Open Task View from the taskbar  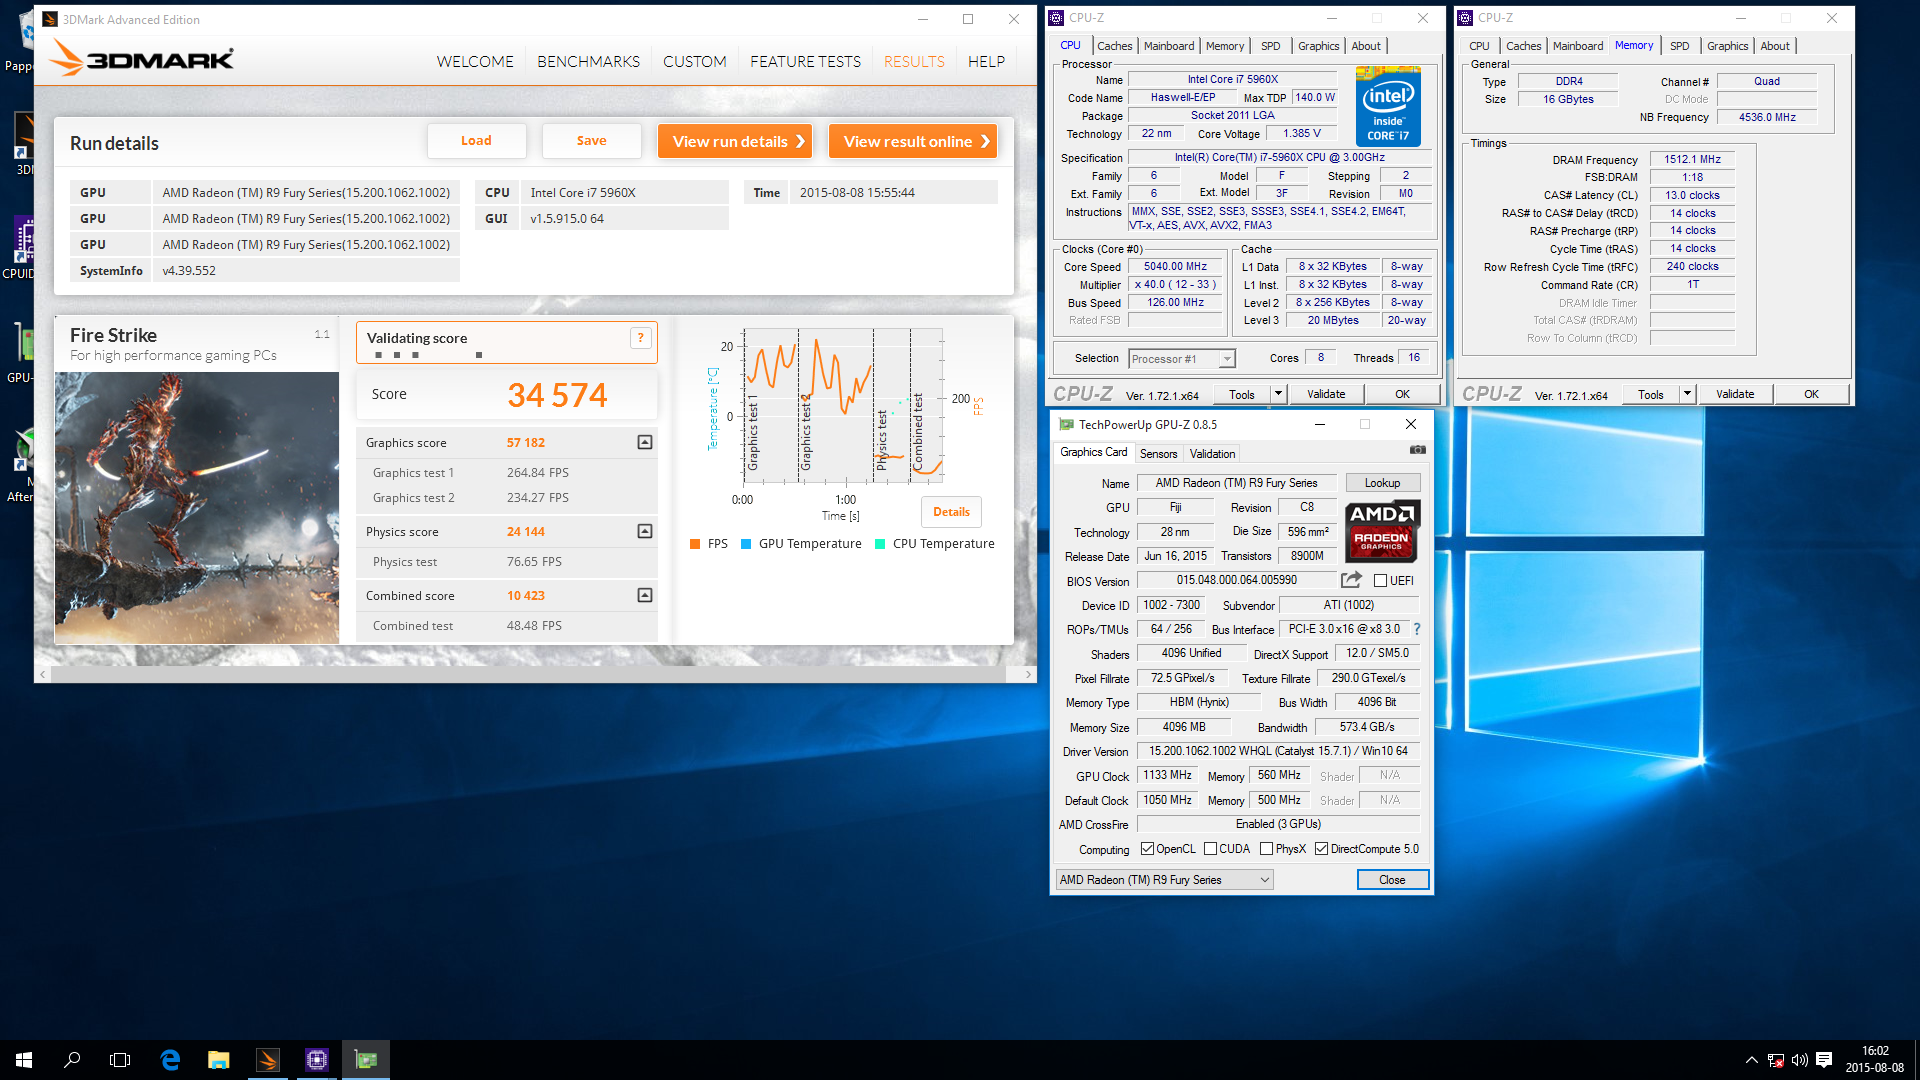click(120, 1060)
